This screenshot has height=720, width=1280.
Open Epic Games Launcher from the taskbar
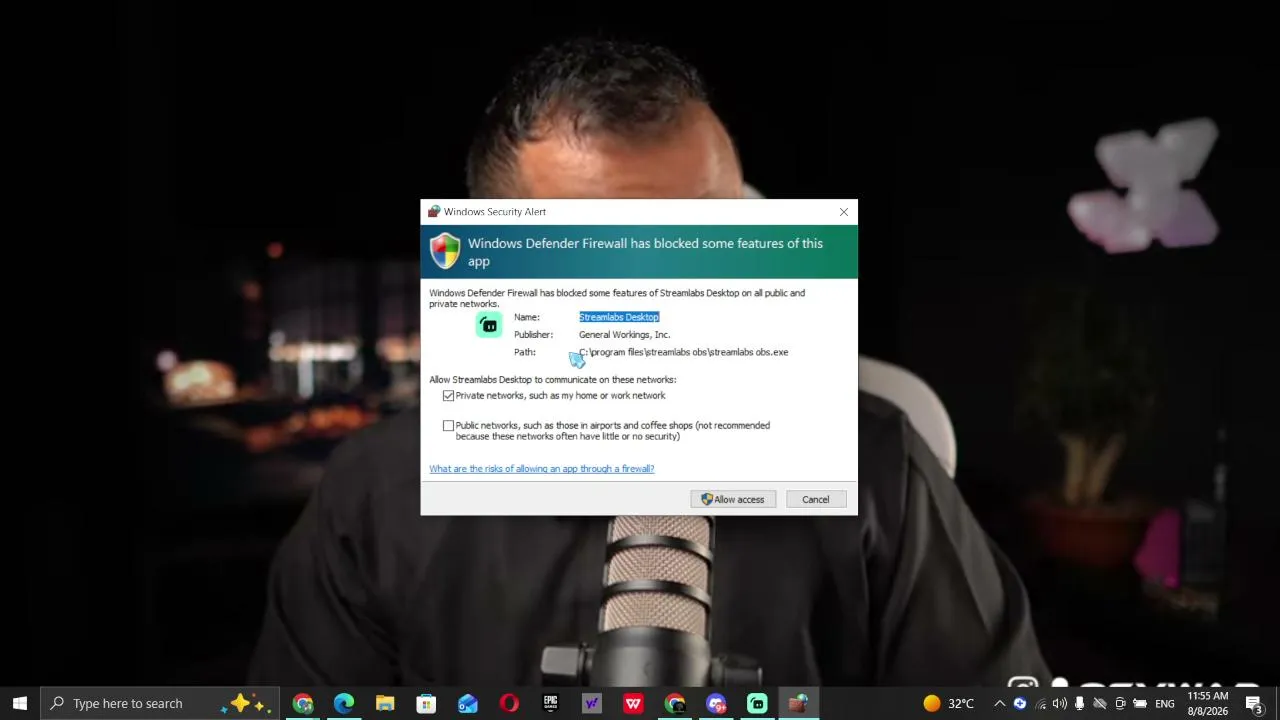coord(550,703)
